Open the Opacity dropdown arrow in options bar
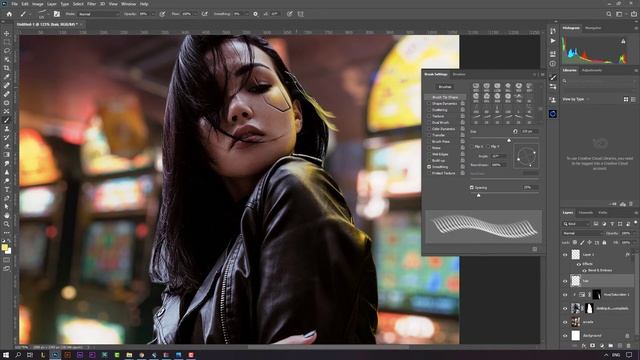This screenshot has width=640, height=360. point(153,14)
